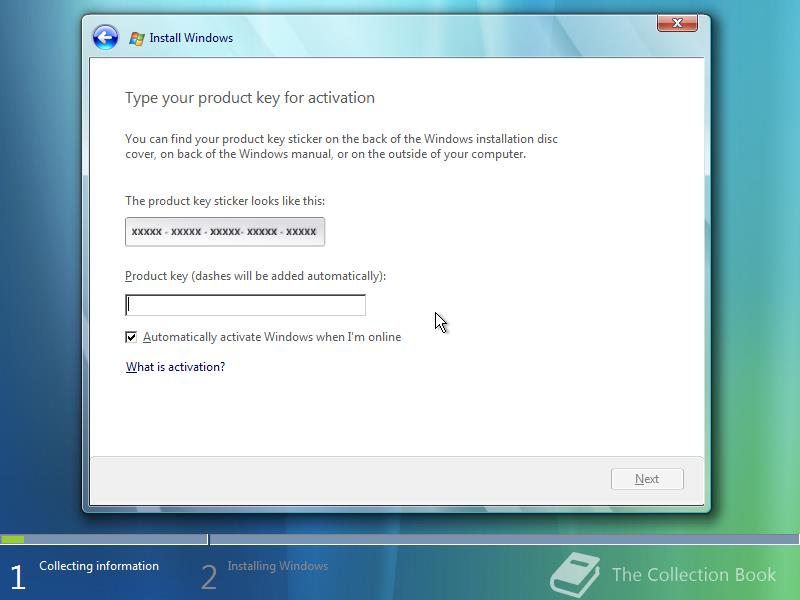
Task: Click the 'Type your product key for activation' heading
Action: click(x=250, y=97)
